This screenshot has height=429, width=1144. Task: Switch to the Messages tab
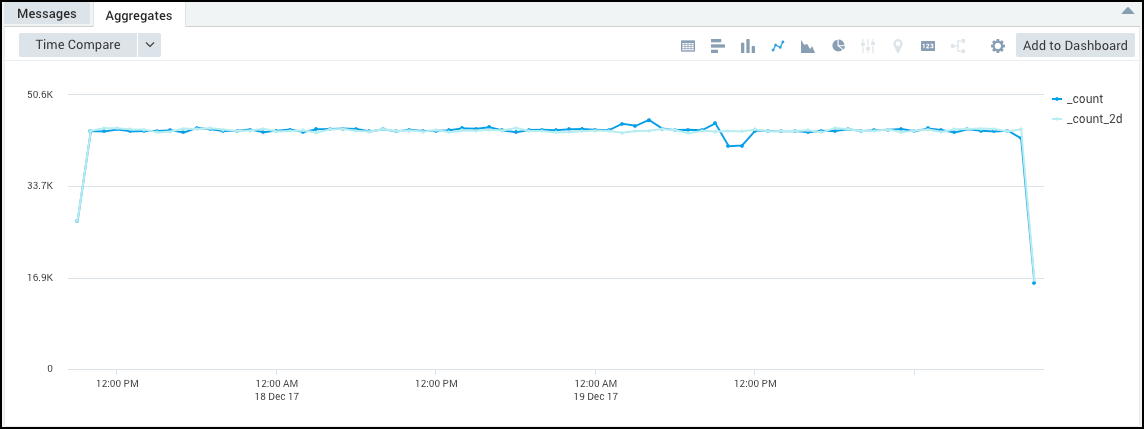[x=47, y=14]
